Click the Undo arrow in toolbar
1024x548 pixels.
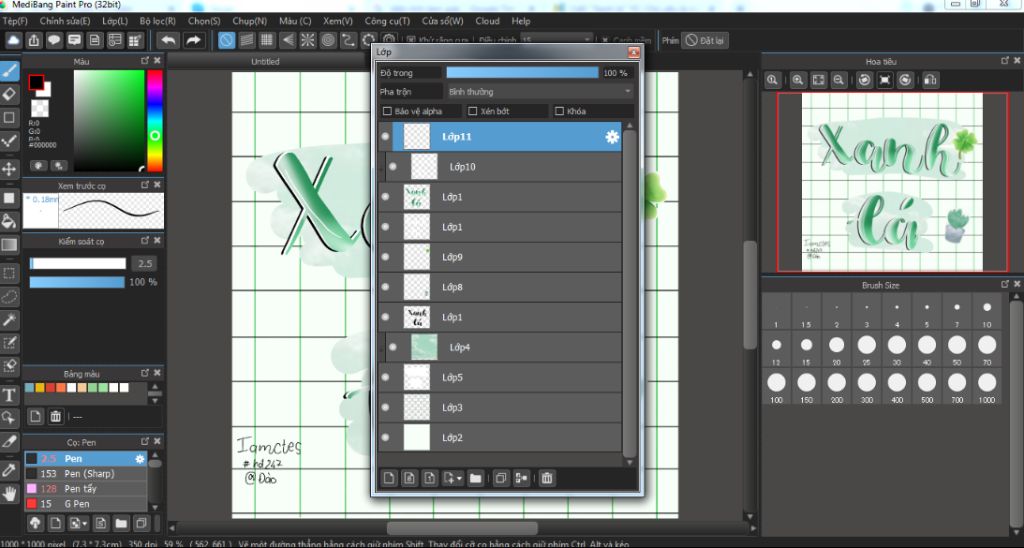coord(168,40)
